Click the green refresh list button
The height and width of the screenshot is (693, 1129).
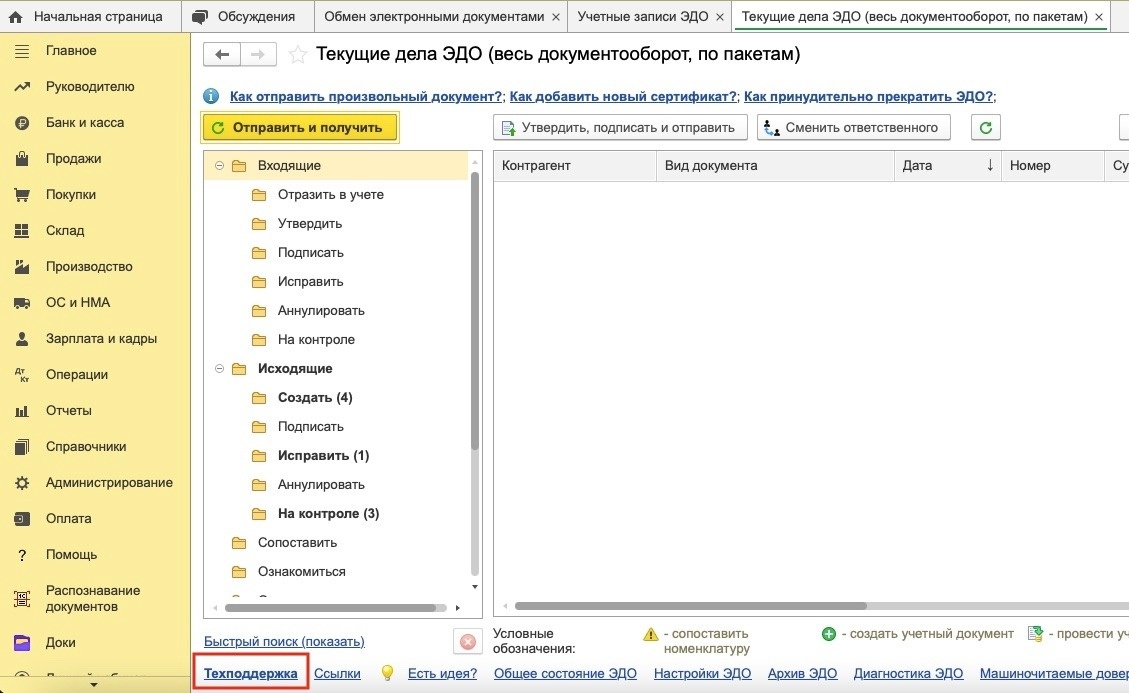click(986, 128)
